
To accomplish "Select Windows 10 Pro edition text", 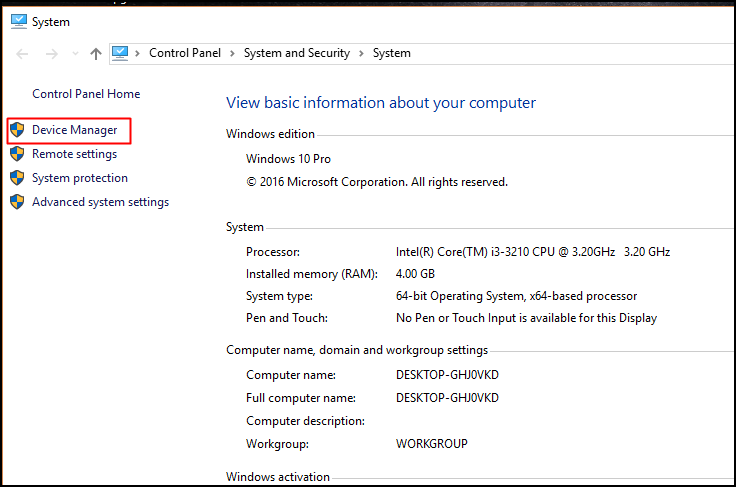I will pos(288,159).
